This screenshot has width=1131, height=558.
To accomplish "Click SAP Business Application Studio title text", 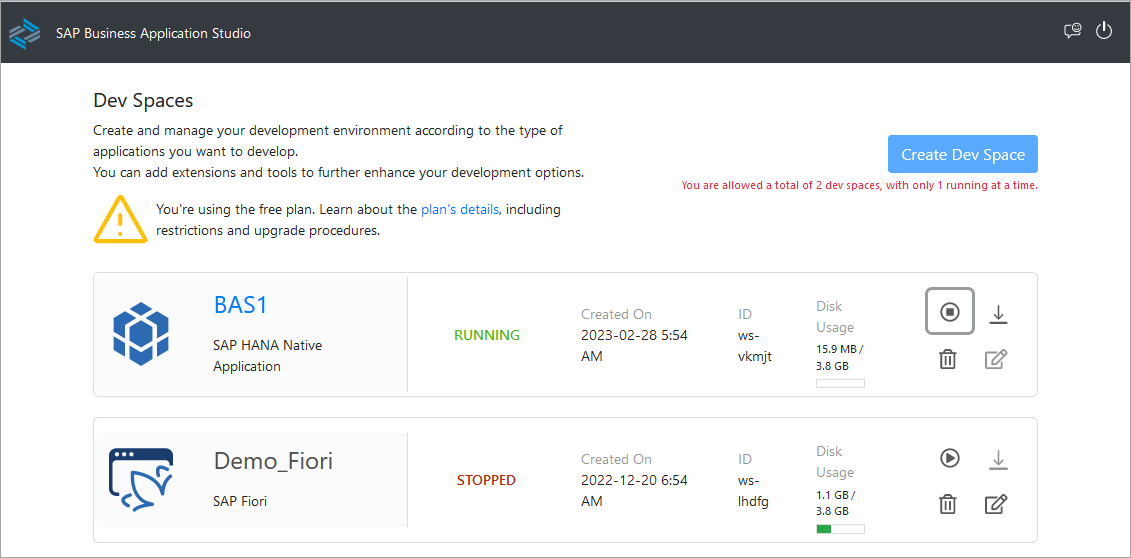I will tap(154, 33).
